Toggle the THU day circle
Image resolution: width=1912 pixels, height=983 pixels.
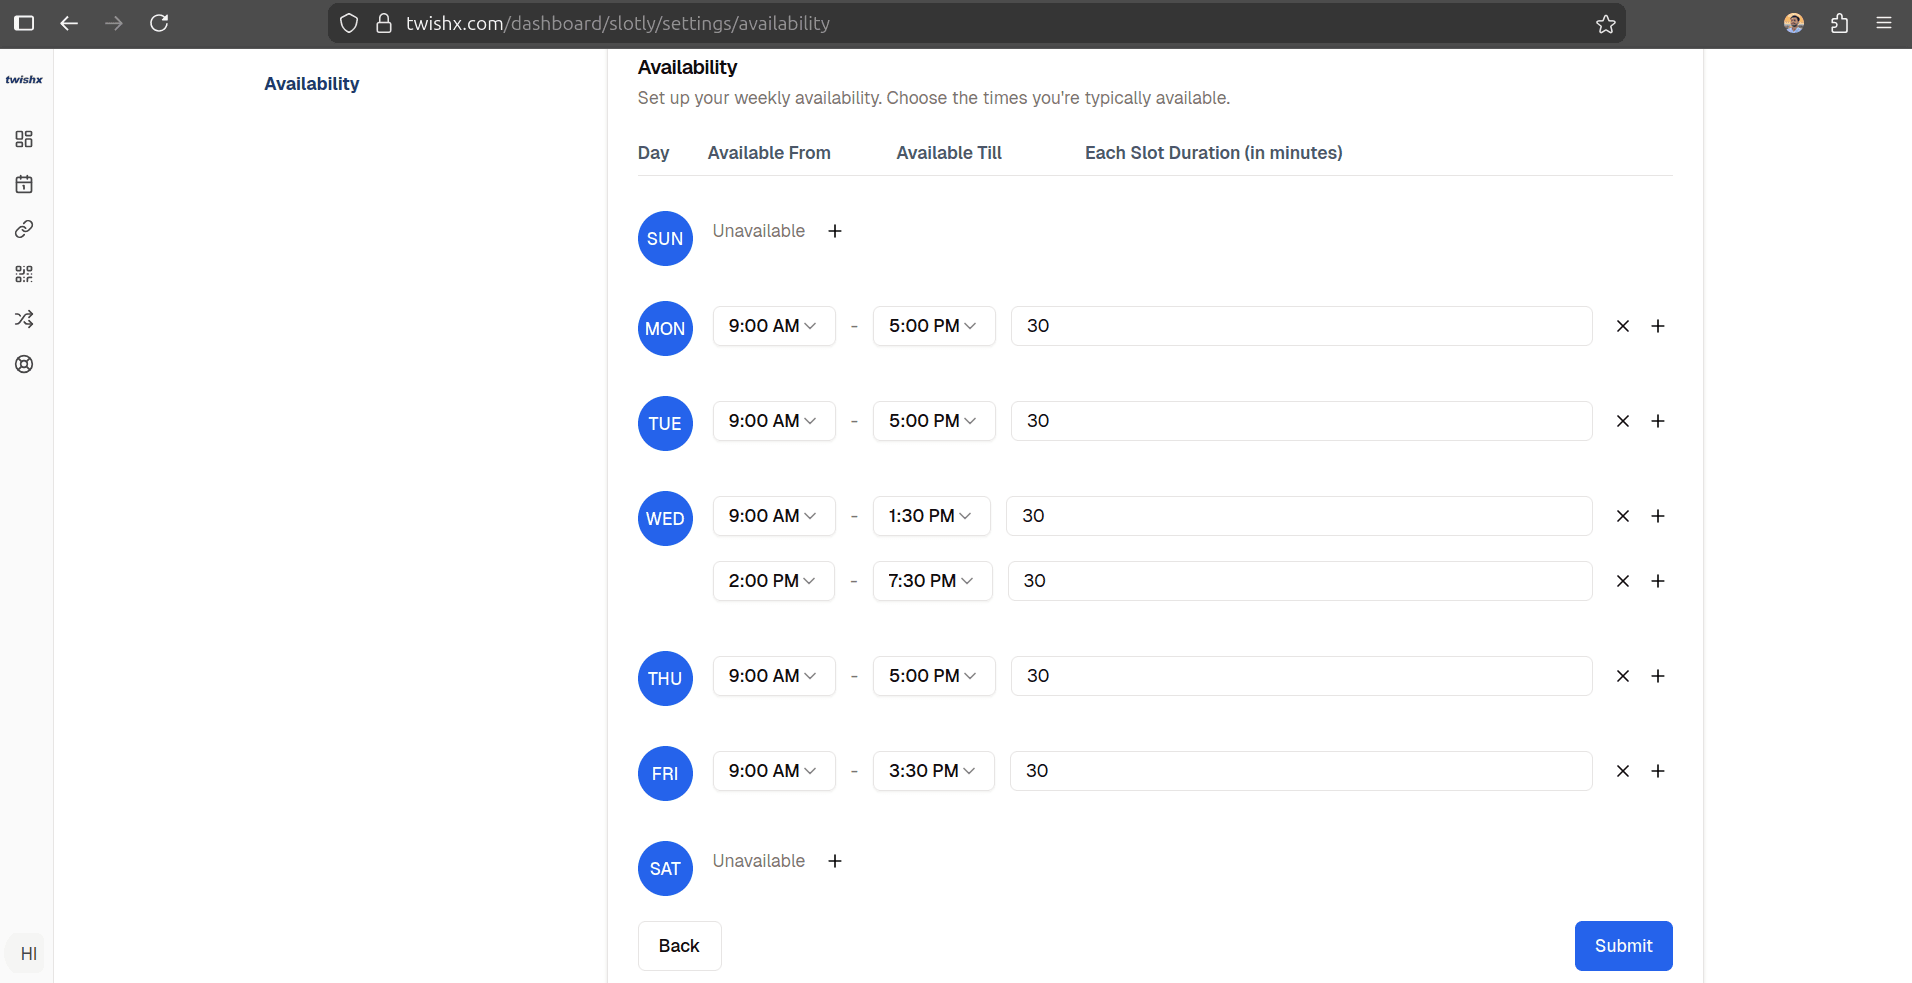click(x=665, y=678)
